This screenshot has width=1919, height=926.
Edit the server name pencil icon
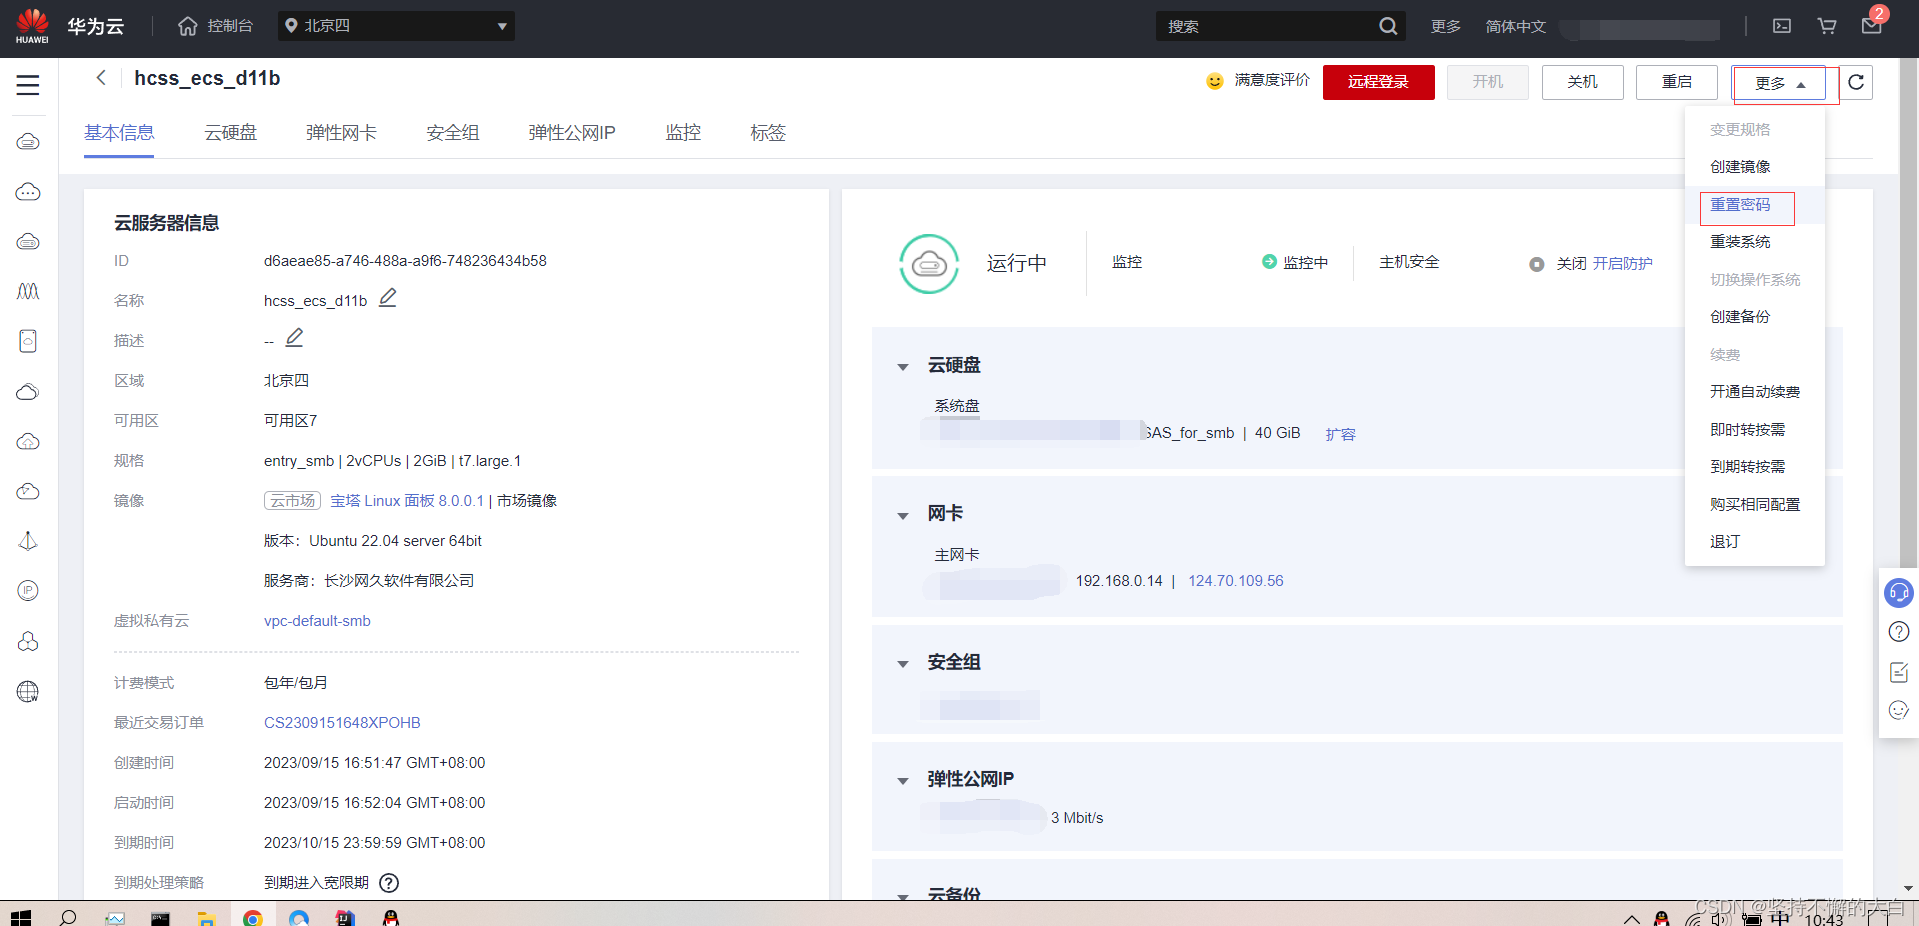(388, 298)
